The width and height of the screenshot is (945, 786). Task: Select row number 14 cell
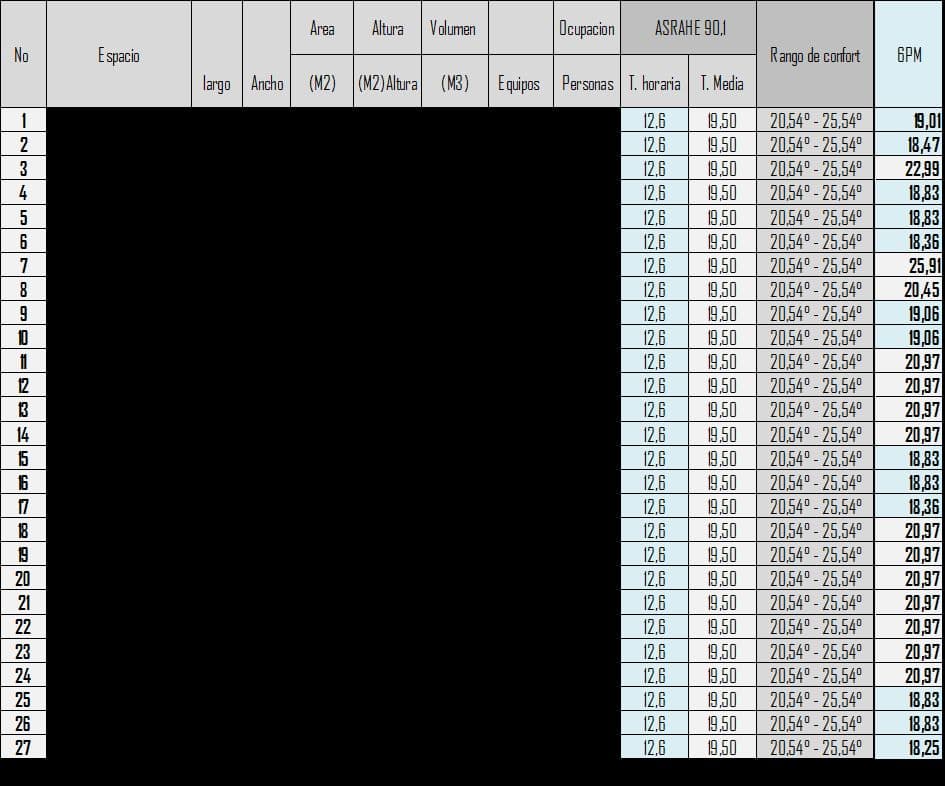coord(23,434)
